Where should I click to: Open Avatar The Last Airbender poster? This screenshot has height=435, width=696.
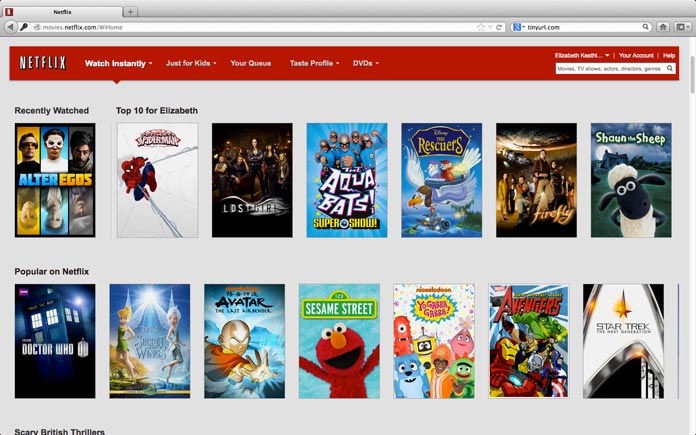245,341
